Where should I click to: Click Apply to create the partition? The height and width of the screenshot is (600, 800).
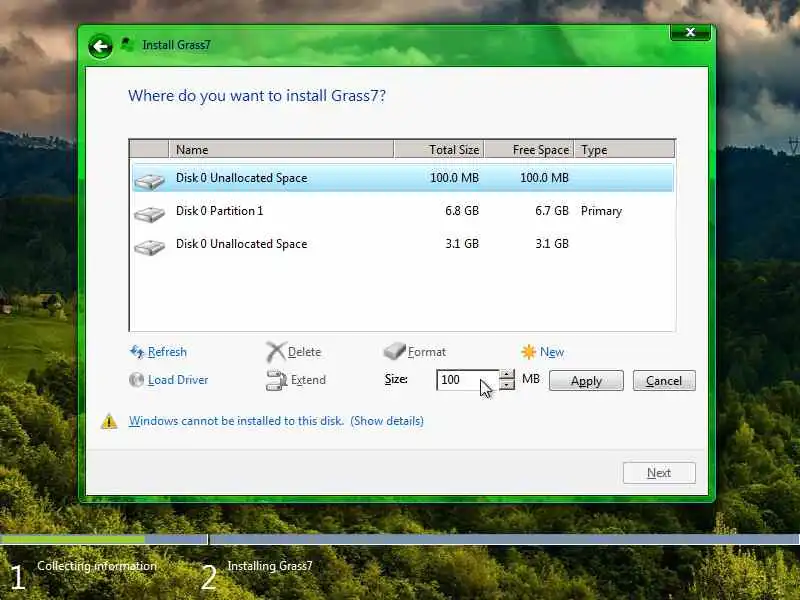coord(586,381)
